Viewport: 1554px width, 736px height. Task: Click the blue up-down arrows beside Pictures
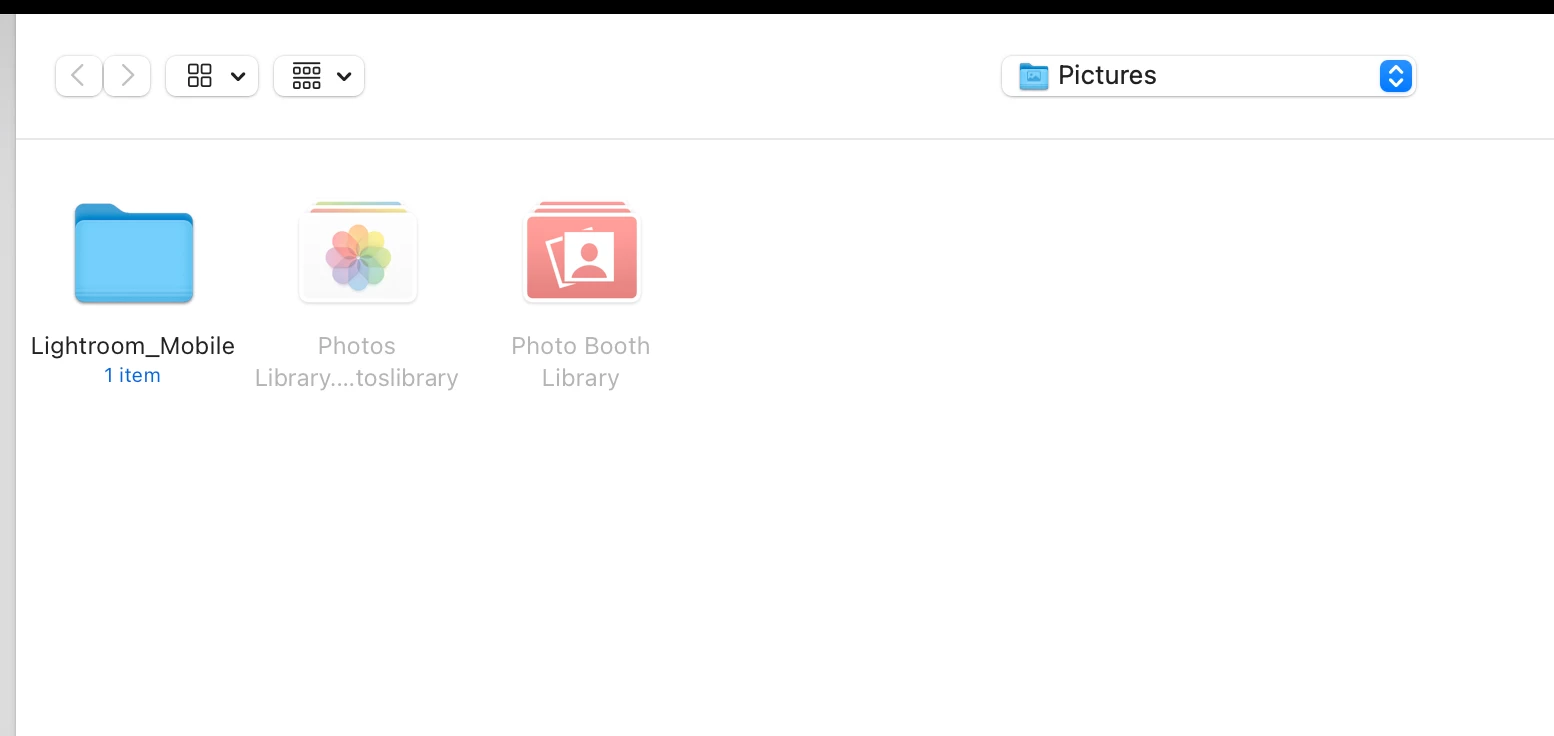click(1395, 76)
